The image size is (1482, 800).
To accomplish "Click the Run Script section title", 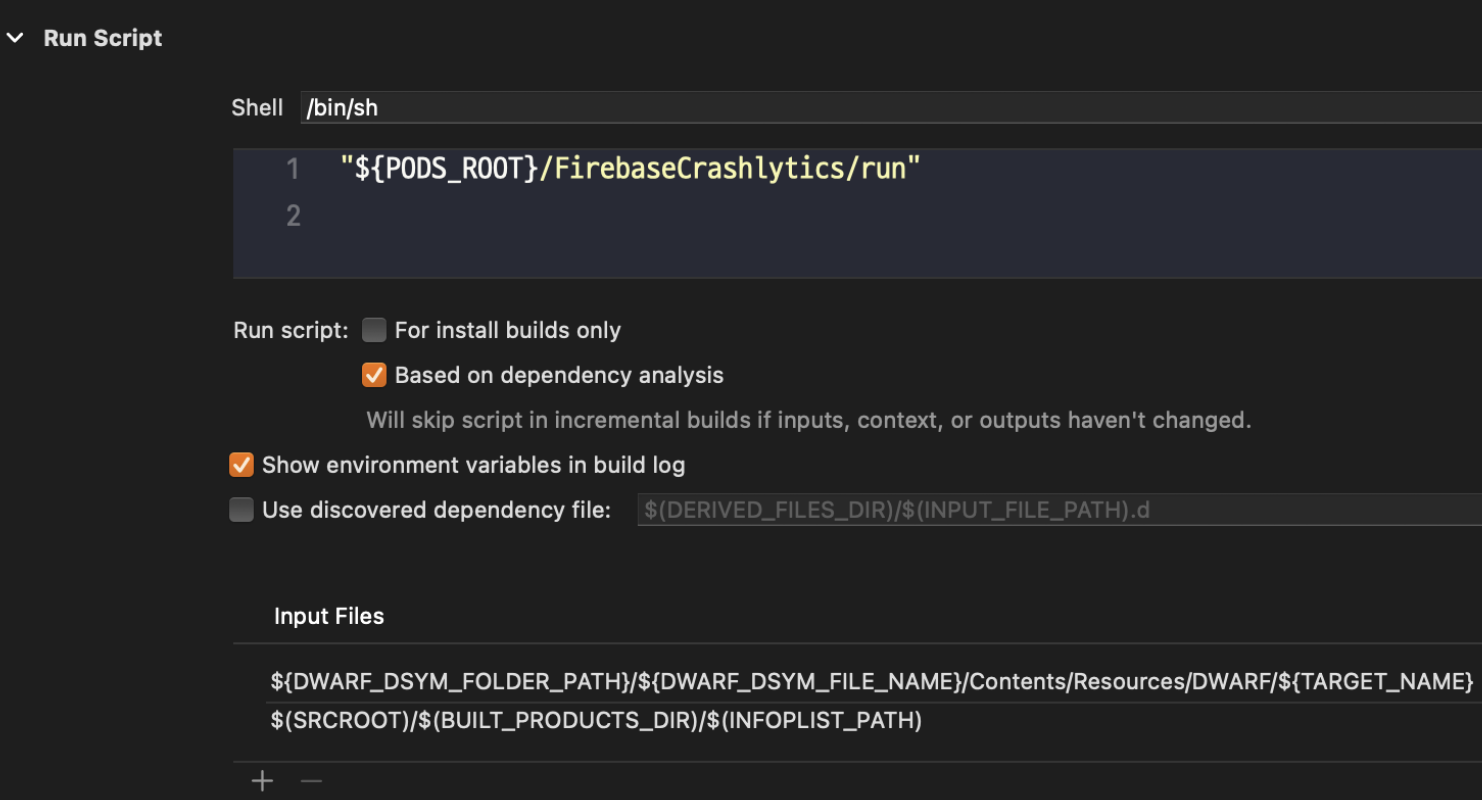I will tap(103, 38).
